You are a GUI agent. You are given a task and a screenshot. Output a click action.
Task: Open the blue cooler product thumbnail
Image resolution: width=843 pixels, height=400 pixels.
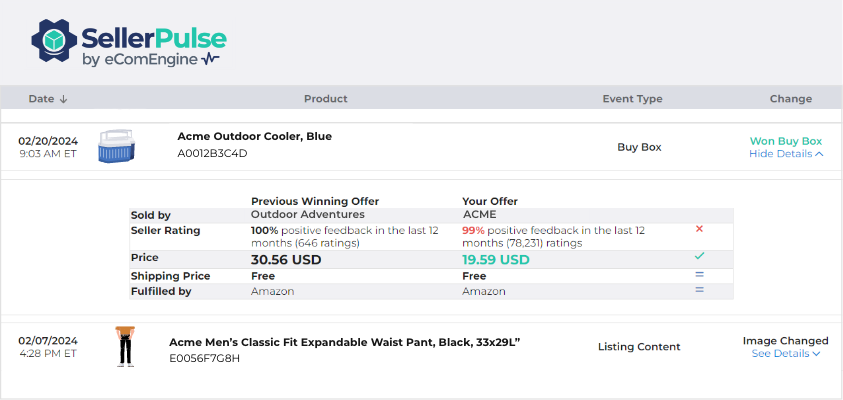[116, 147]
